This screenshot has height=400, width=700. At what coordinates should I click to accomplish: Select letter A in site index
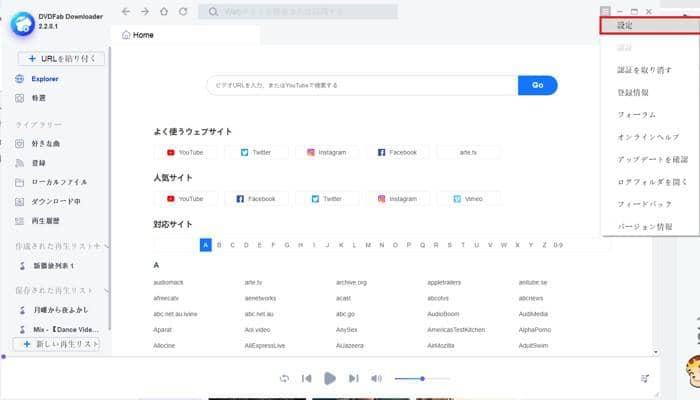pyautogui.click(x=205, y=245)
